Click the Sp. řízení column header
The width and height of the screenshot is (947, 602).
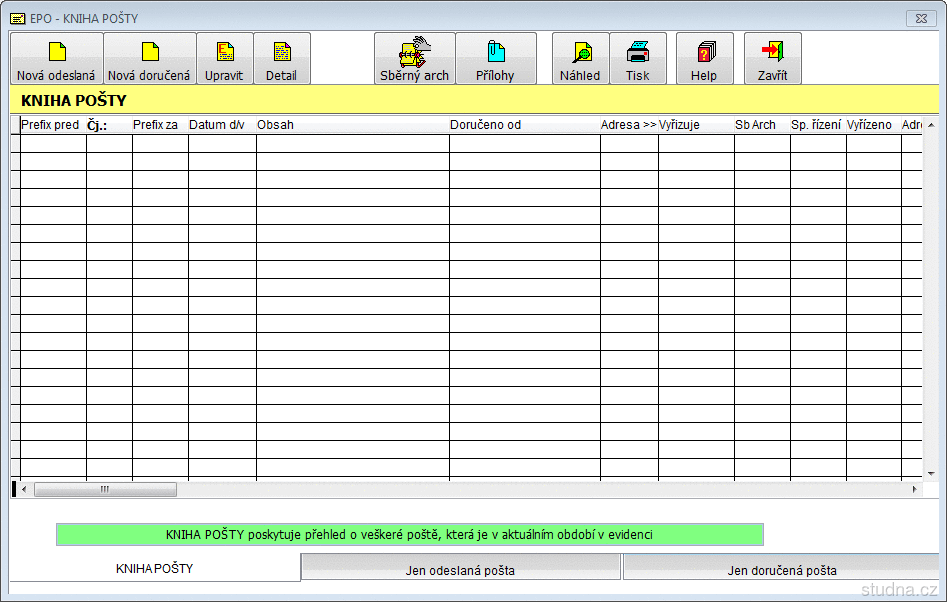click(818, 125)
